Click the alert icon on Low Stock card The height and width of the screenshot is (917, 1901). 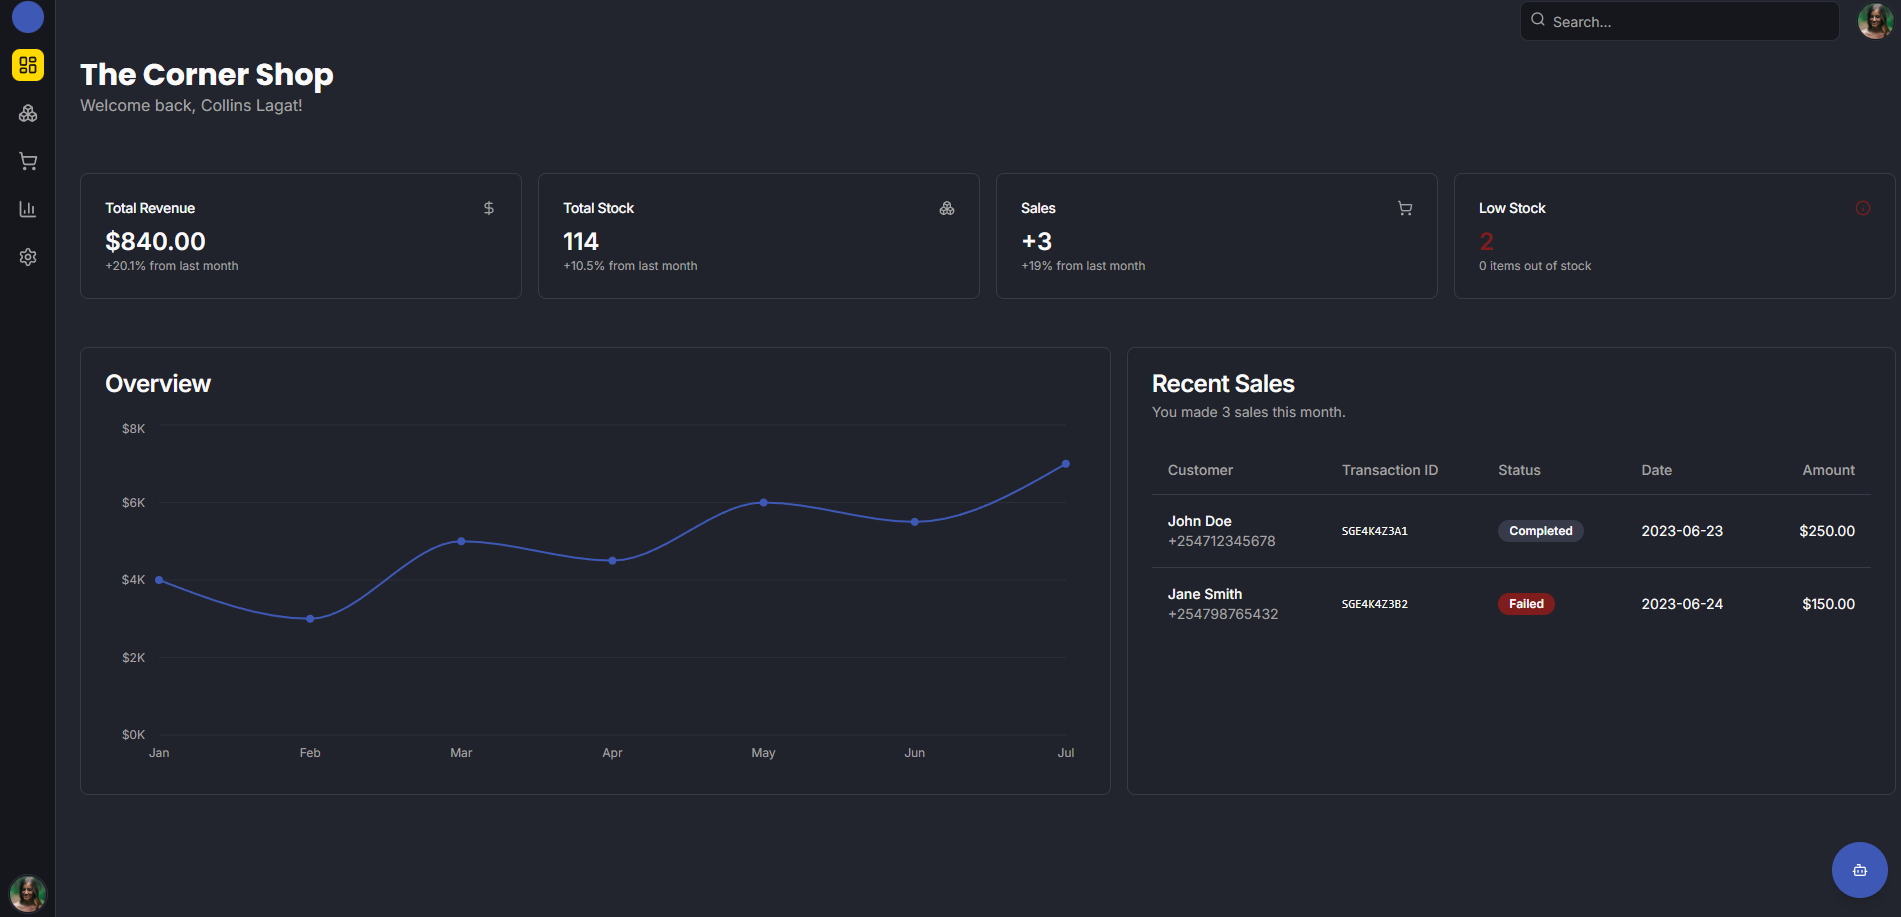pyautogui.click(x=1862, y=208)
